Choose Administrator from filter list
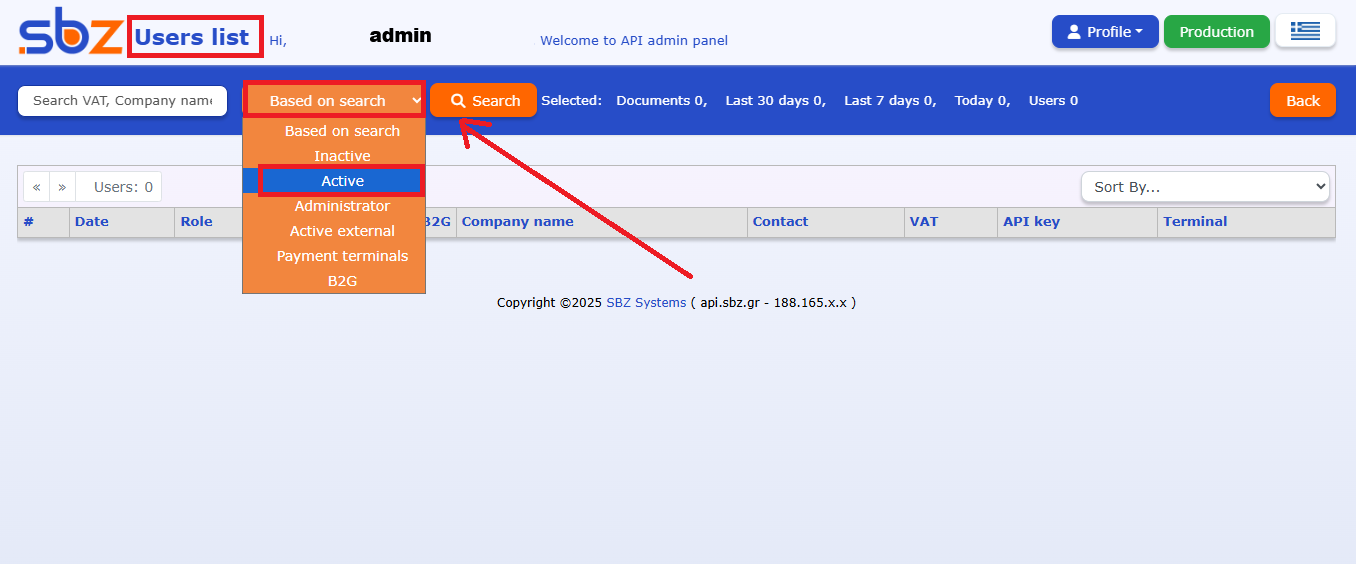1356x564 pixels. [342, 206]
